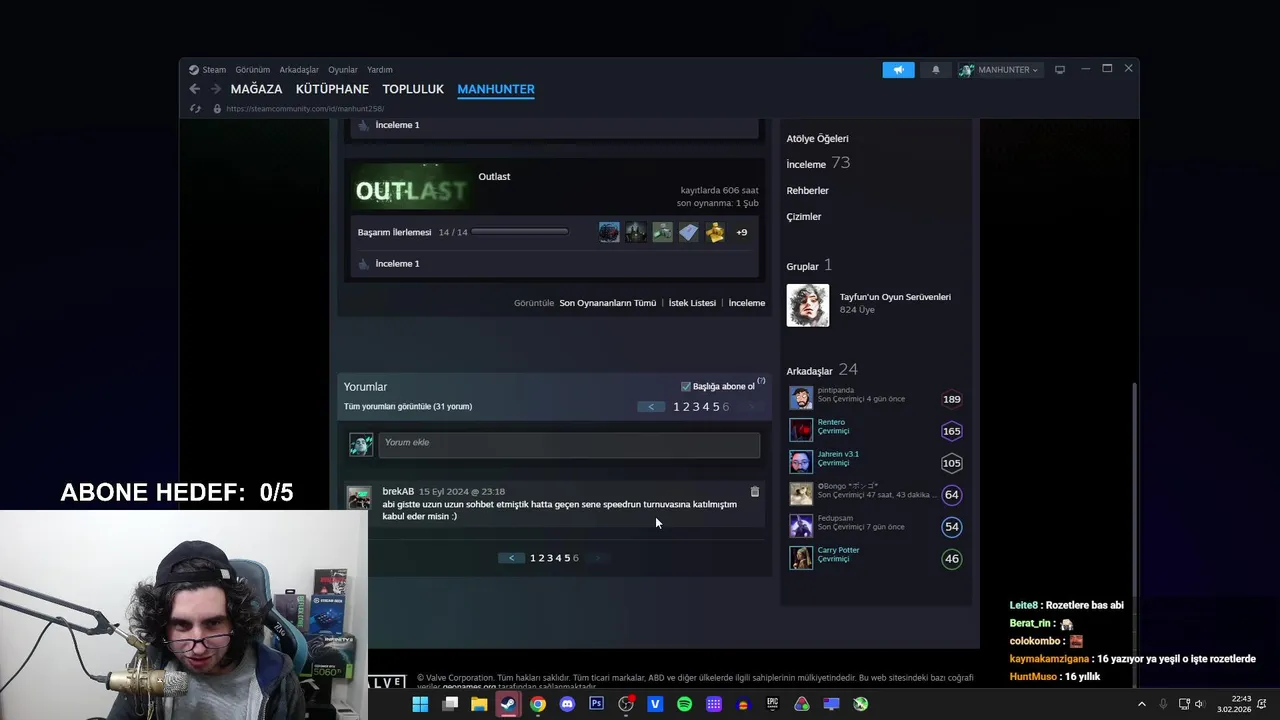The image size is (1280, 720).
Task: Open Rehberler in the sidebar
Action: [x=807, y=191]
